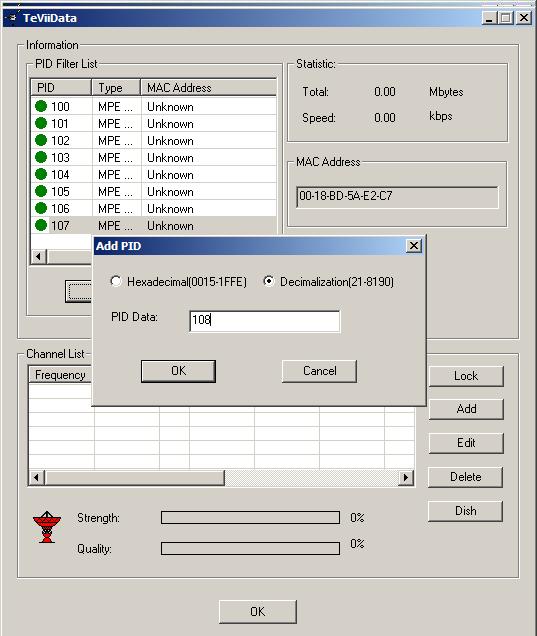Maximize the TeViiData window

point(506,18)
